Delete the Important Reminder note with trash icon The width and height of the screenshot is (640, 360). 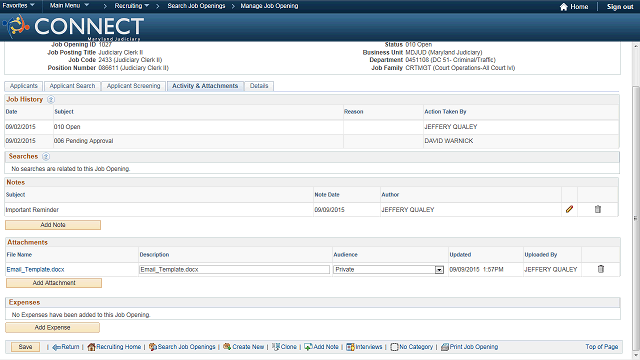point(598,209)
